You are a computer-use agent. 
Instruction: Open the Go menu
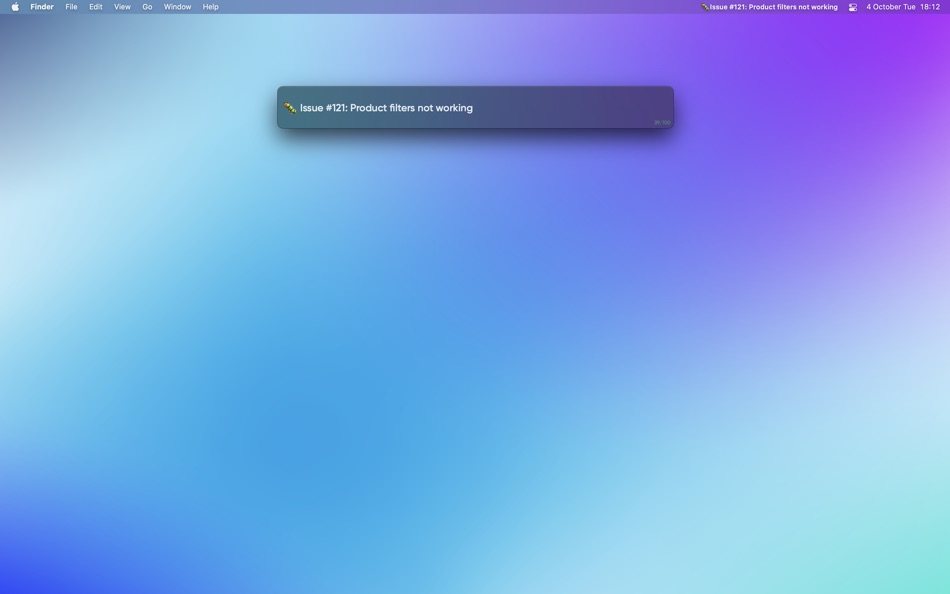coord(147,7)
